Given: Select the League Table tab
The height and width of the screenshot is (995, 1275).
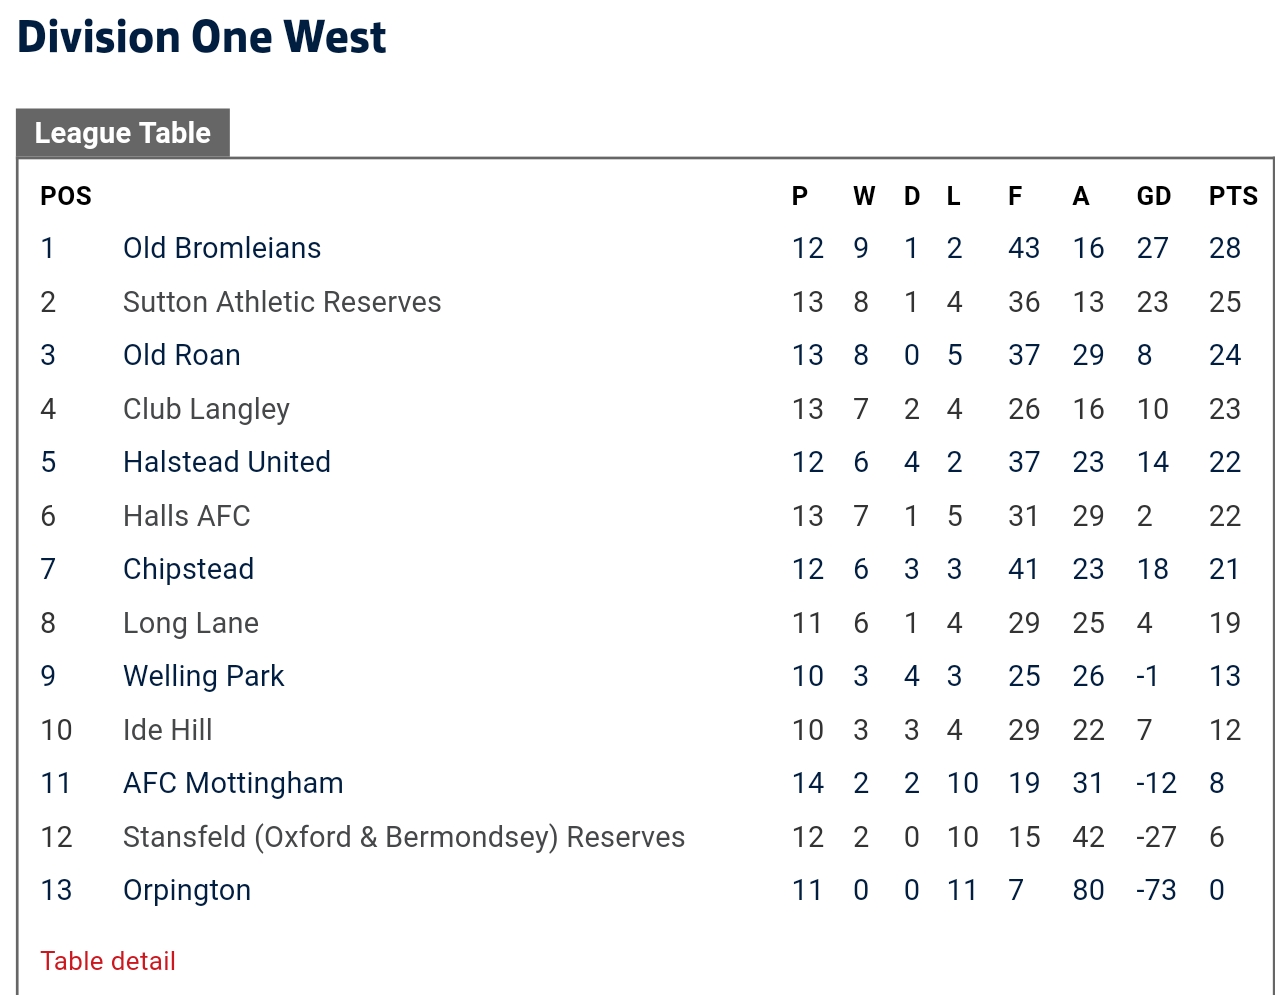Looking at the screenshot, I should tap(123, 133).
